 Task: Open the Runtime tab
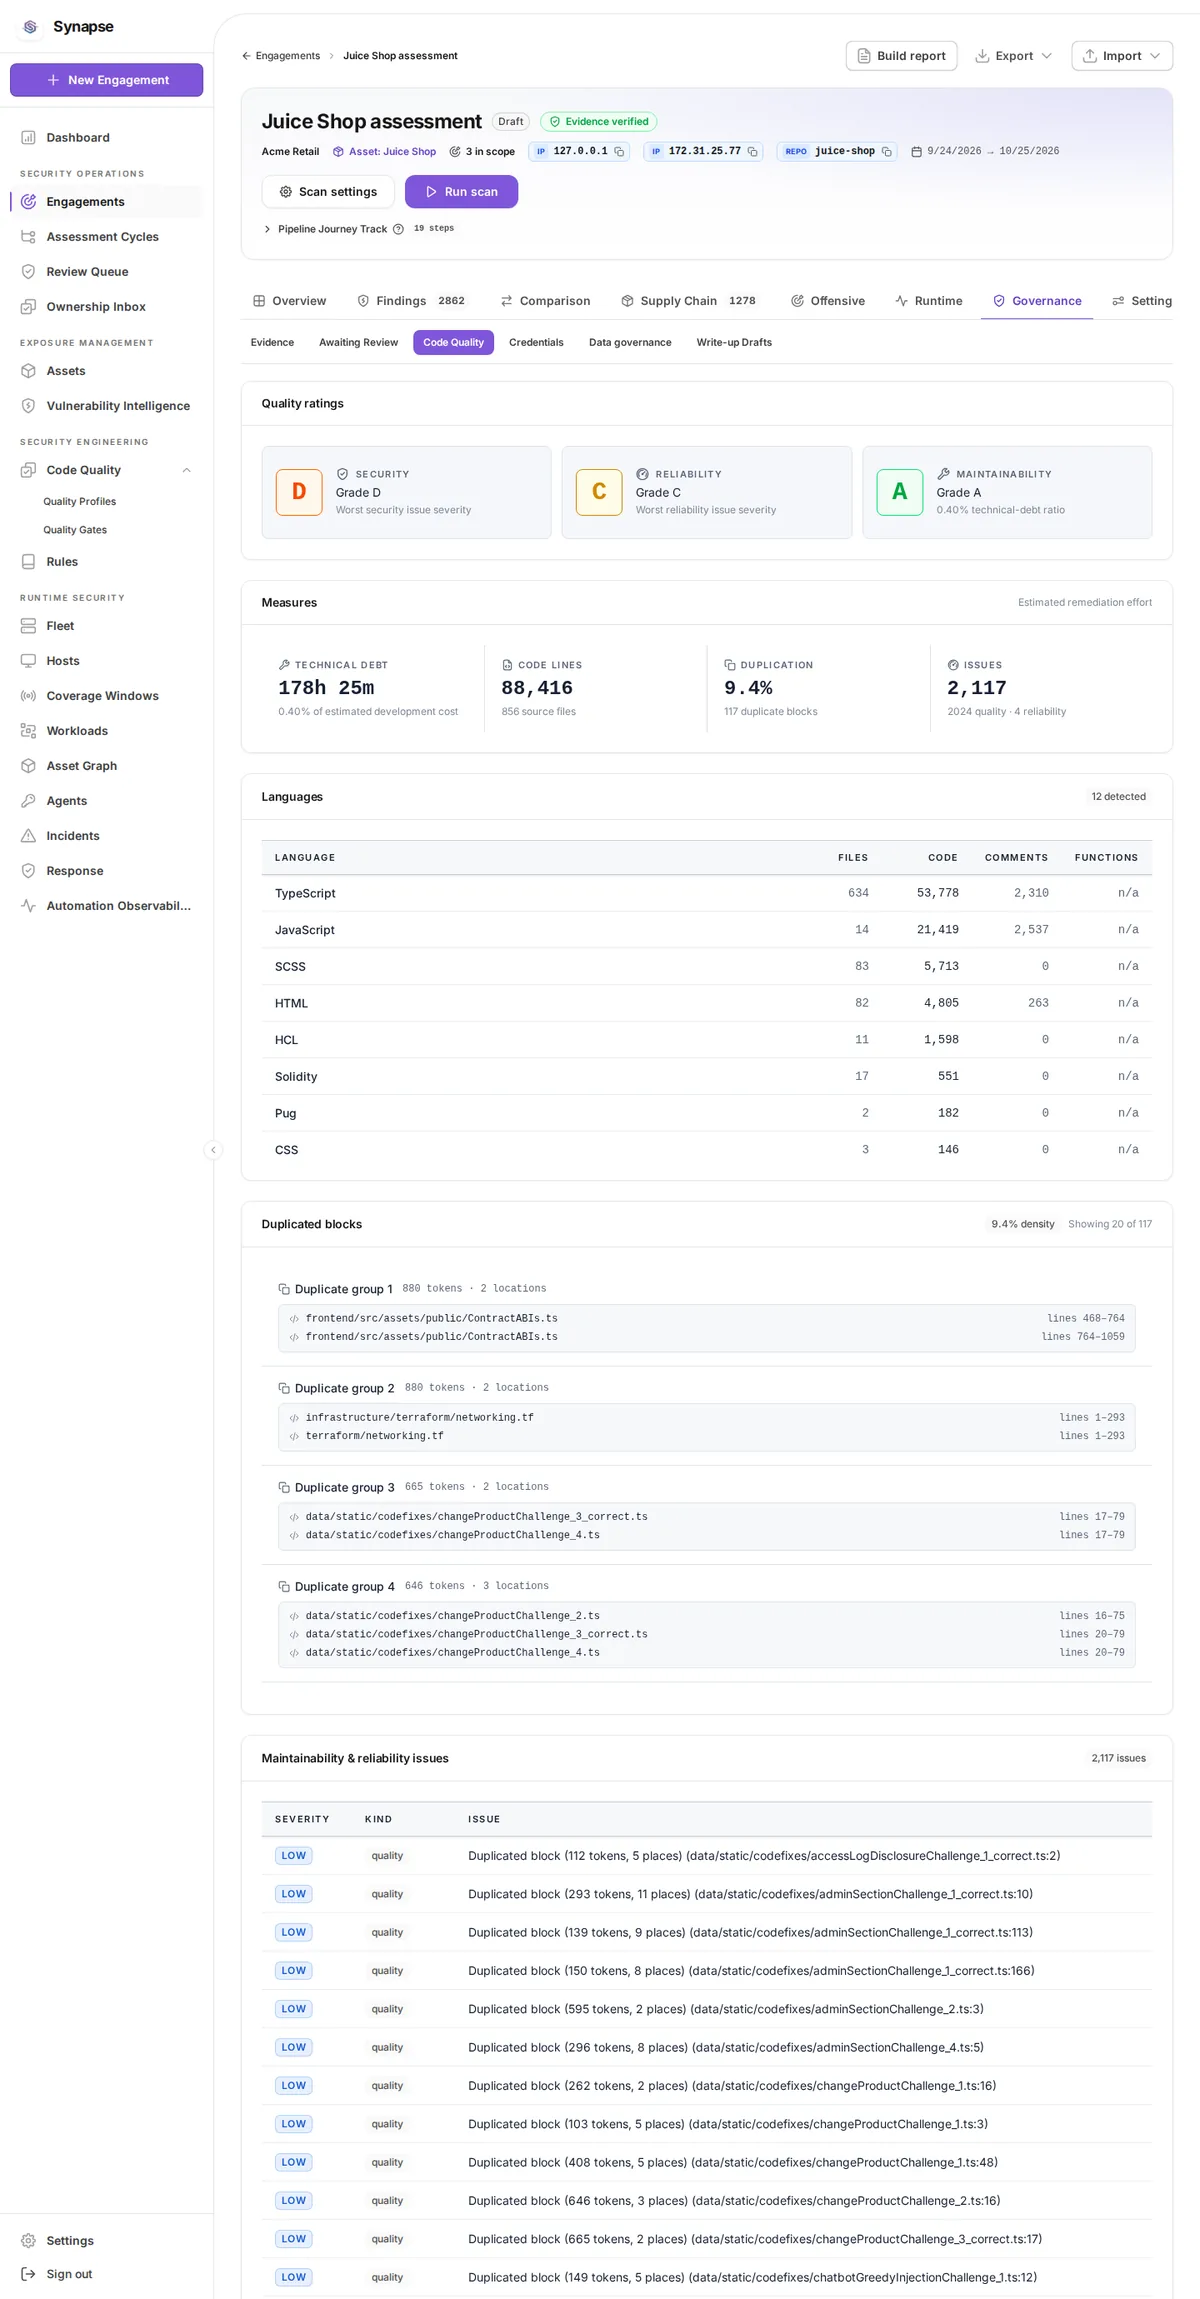(x=929, y=301)
